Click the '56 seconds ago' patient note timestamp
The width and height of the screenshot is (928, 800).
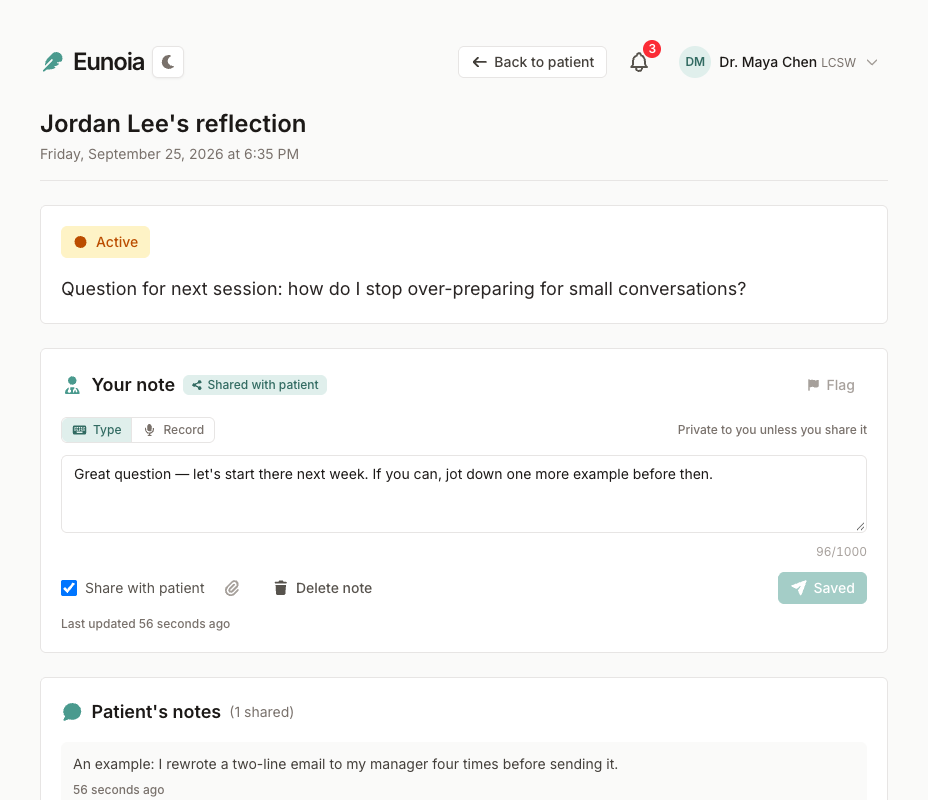(119, 790)
